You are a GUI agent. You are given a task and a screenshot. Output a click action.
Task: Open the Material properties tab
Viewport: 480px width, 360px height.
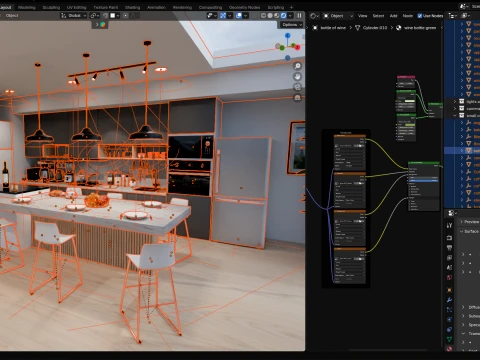coord(449,349)
